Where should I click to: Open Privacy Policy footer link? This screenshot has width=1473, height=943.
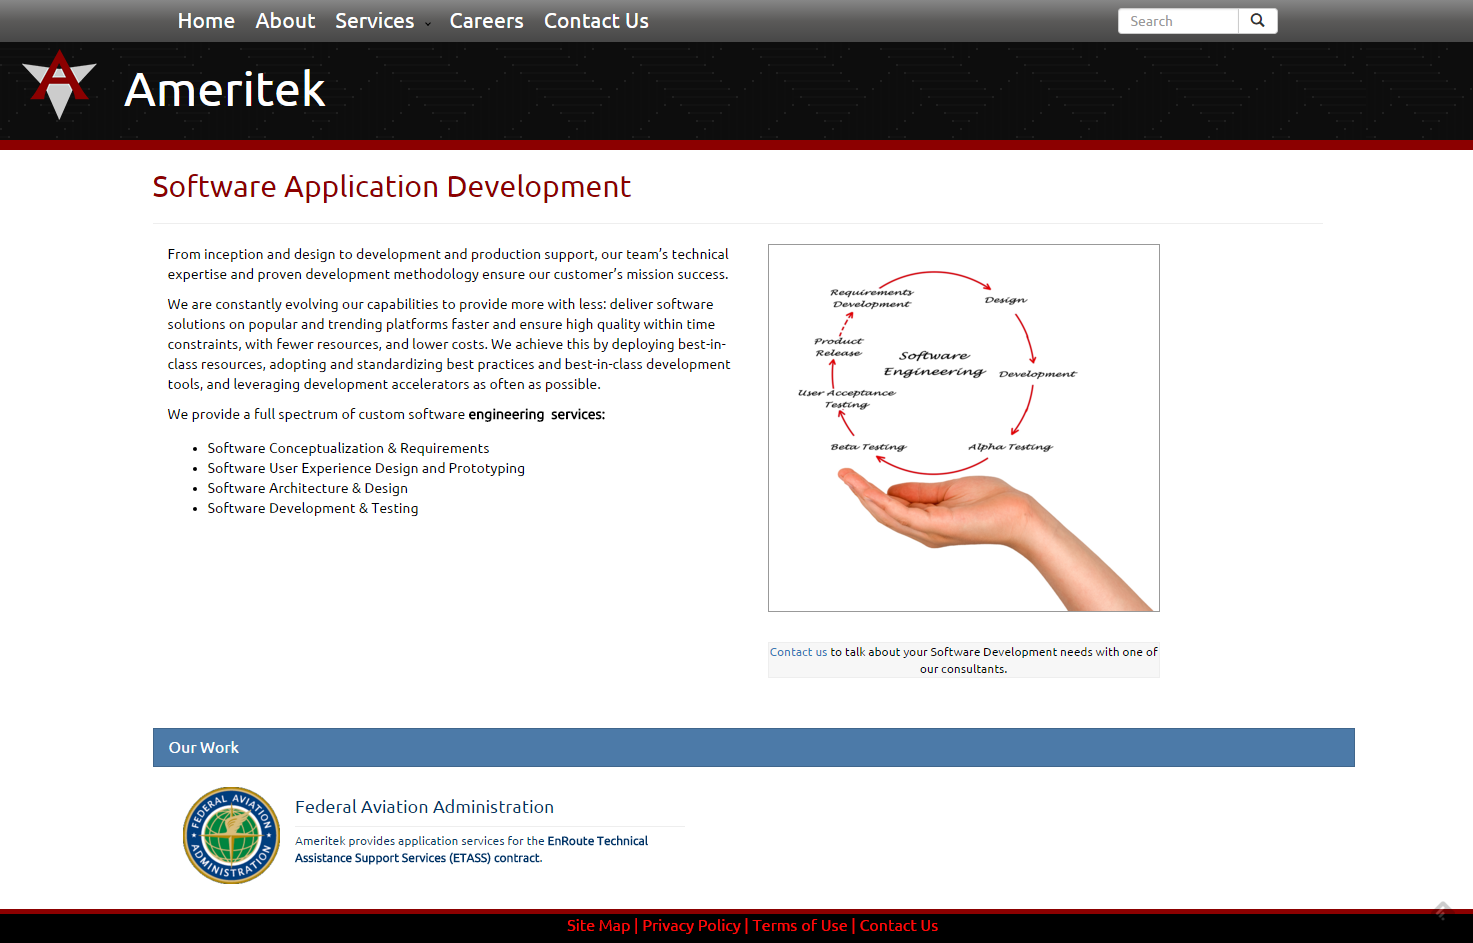pyautogui.click(x=691, y=926)
